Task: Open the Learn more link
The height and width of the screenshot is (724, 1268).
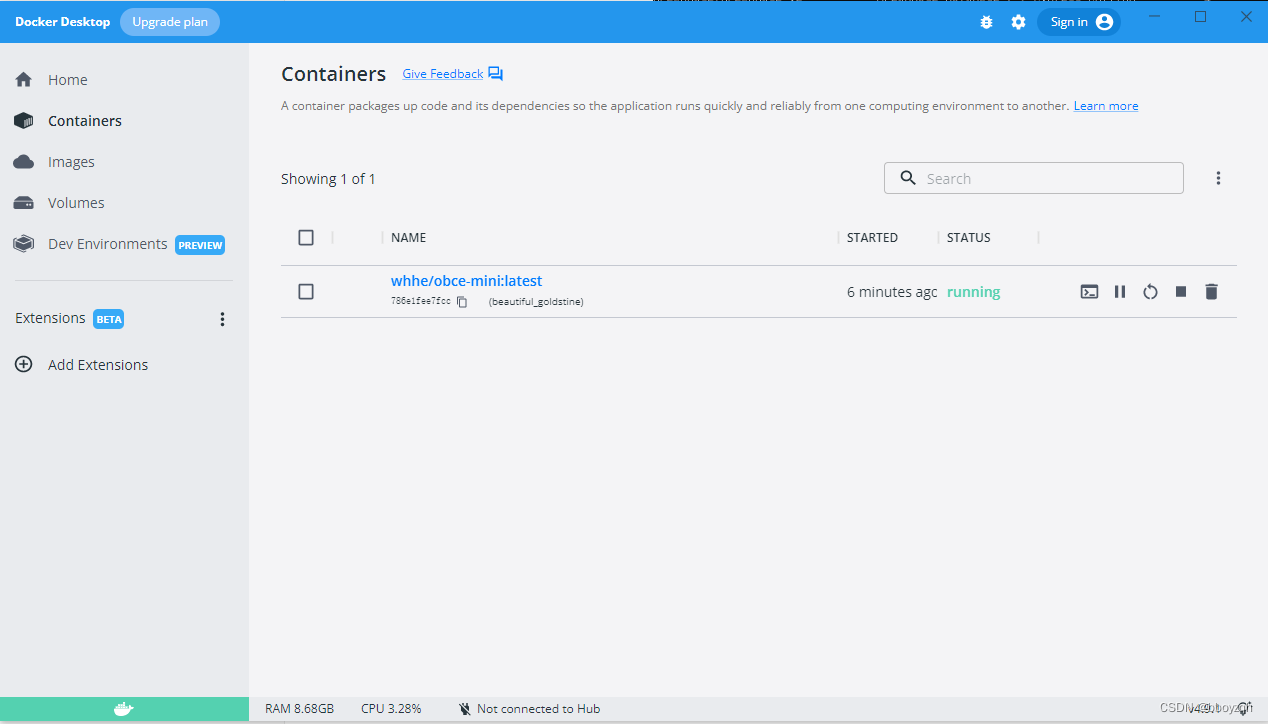Action: point(1106,106)
